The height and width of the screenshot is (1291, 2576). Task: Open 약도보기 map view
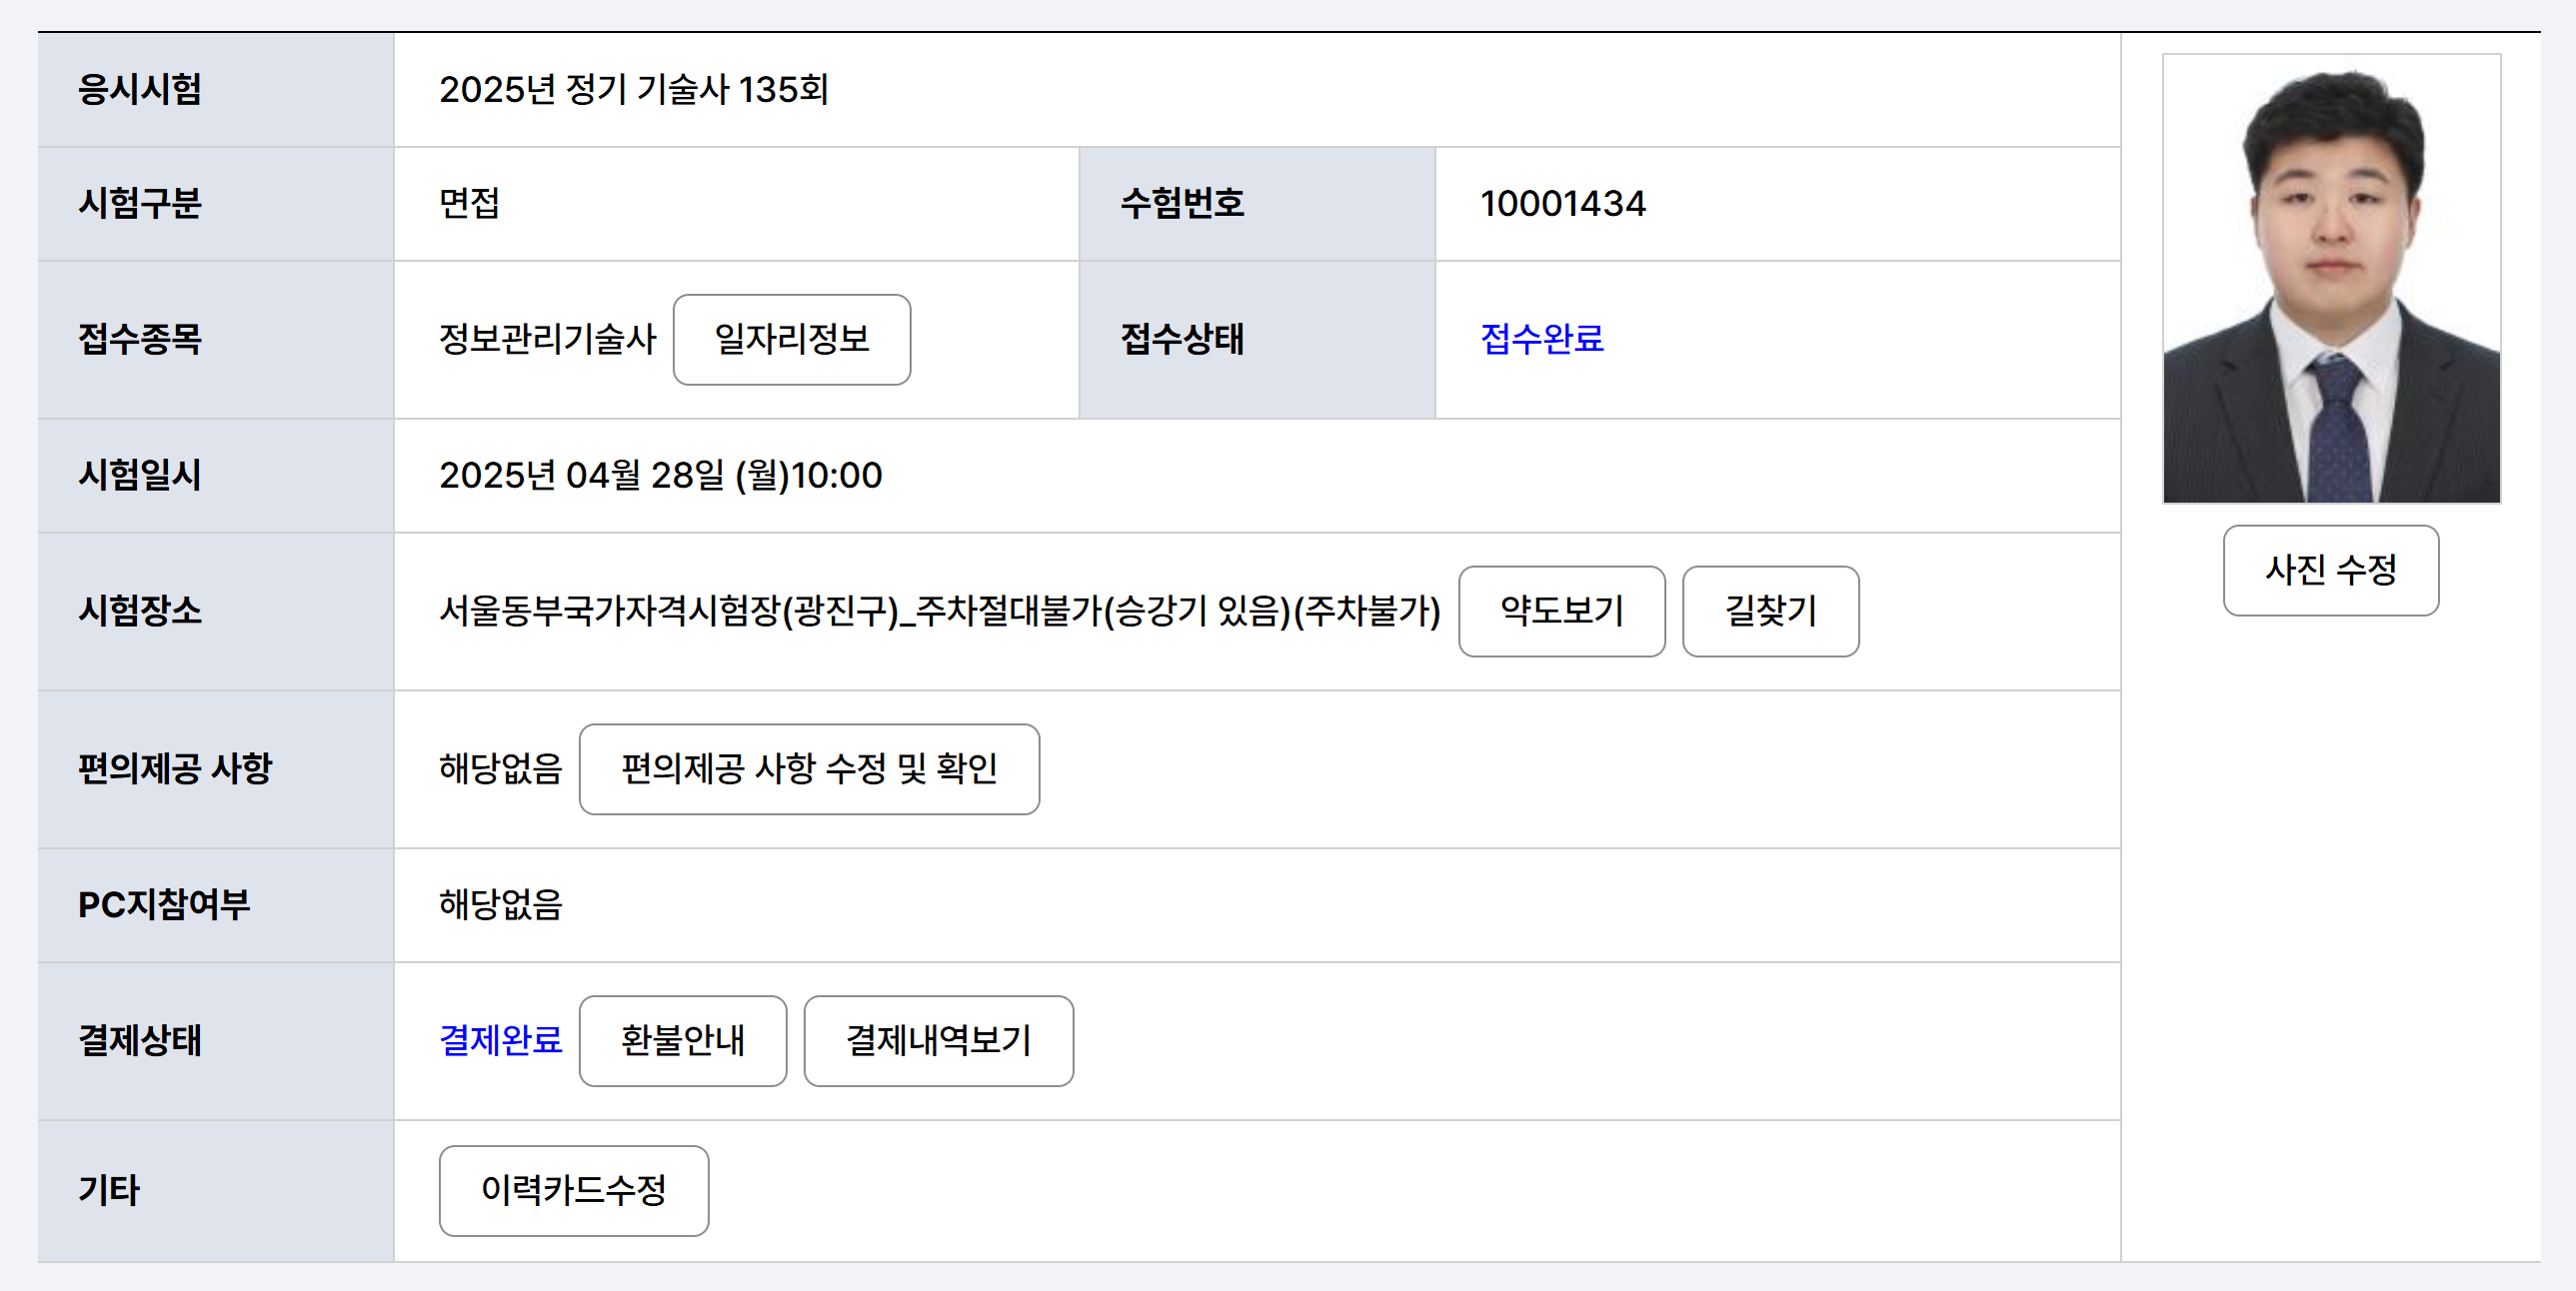[x=1561, y=611]
